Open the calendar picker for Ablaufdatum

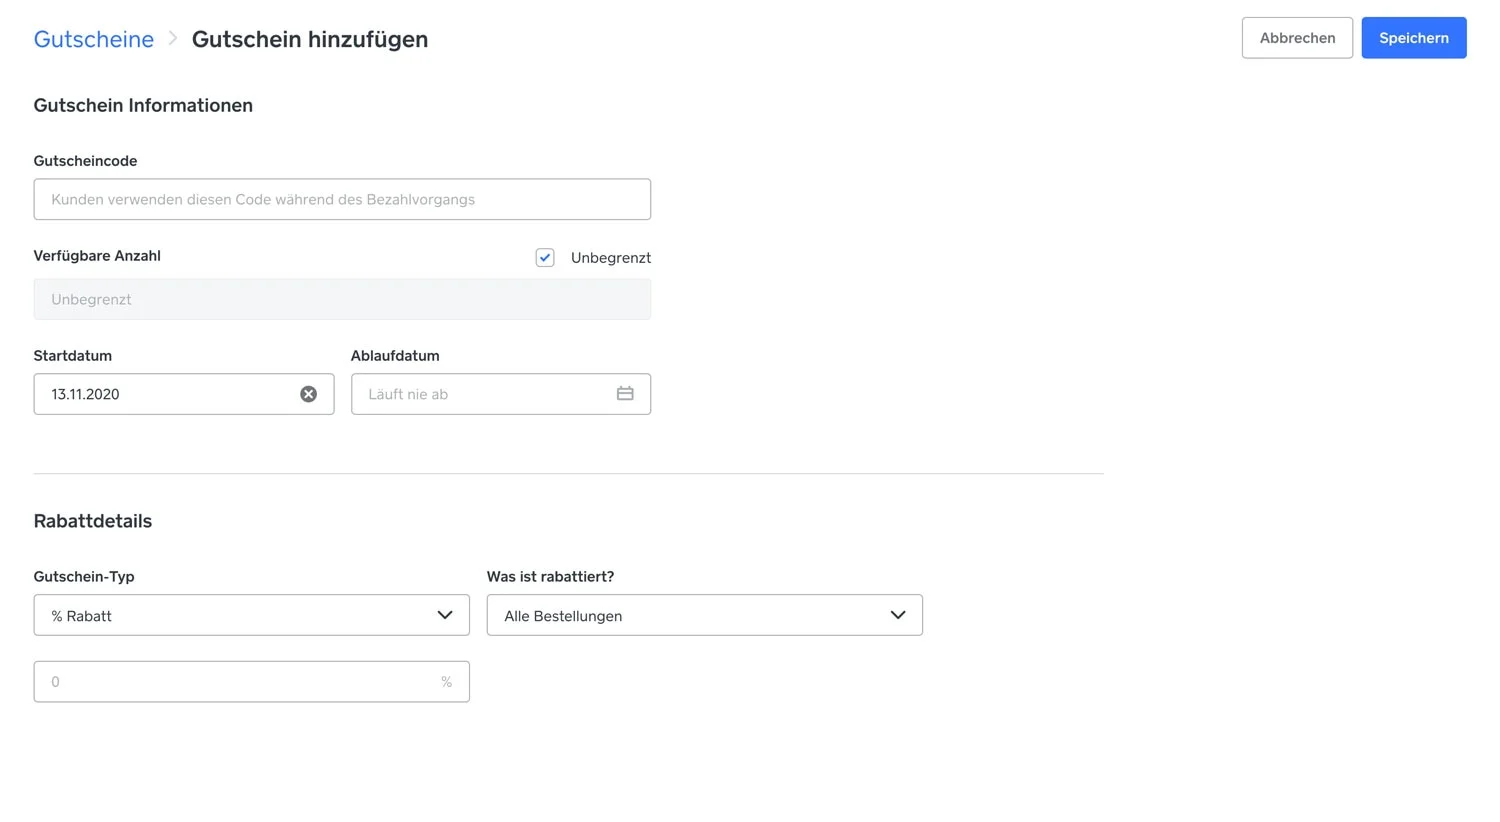(626, 394)
